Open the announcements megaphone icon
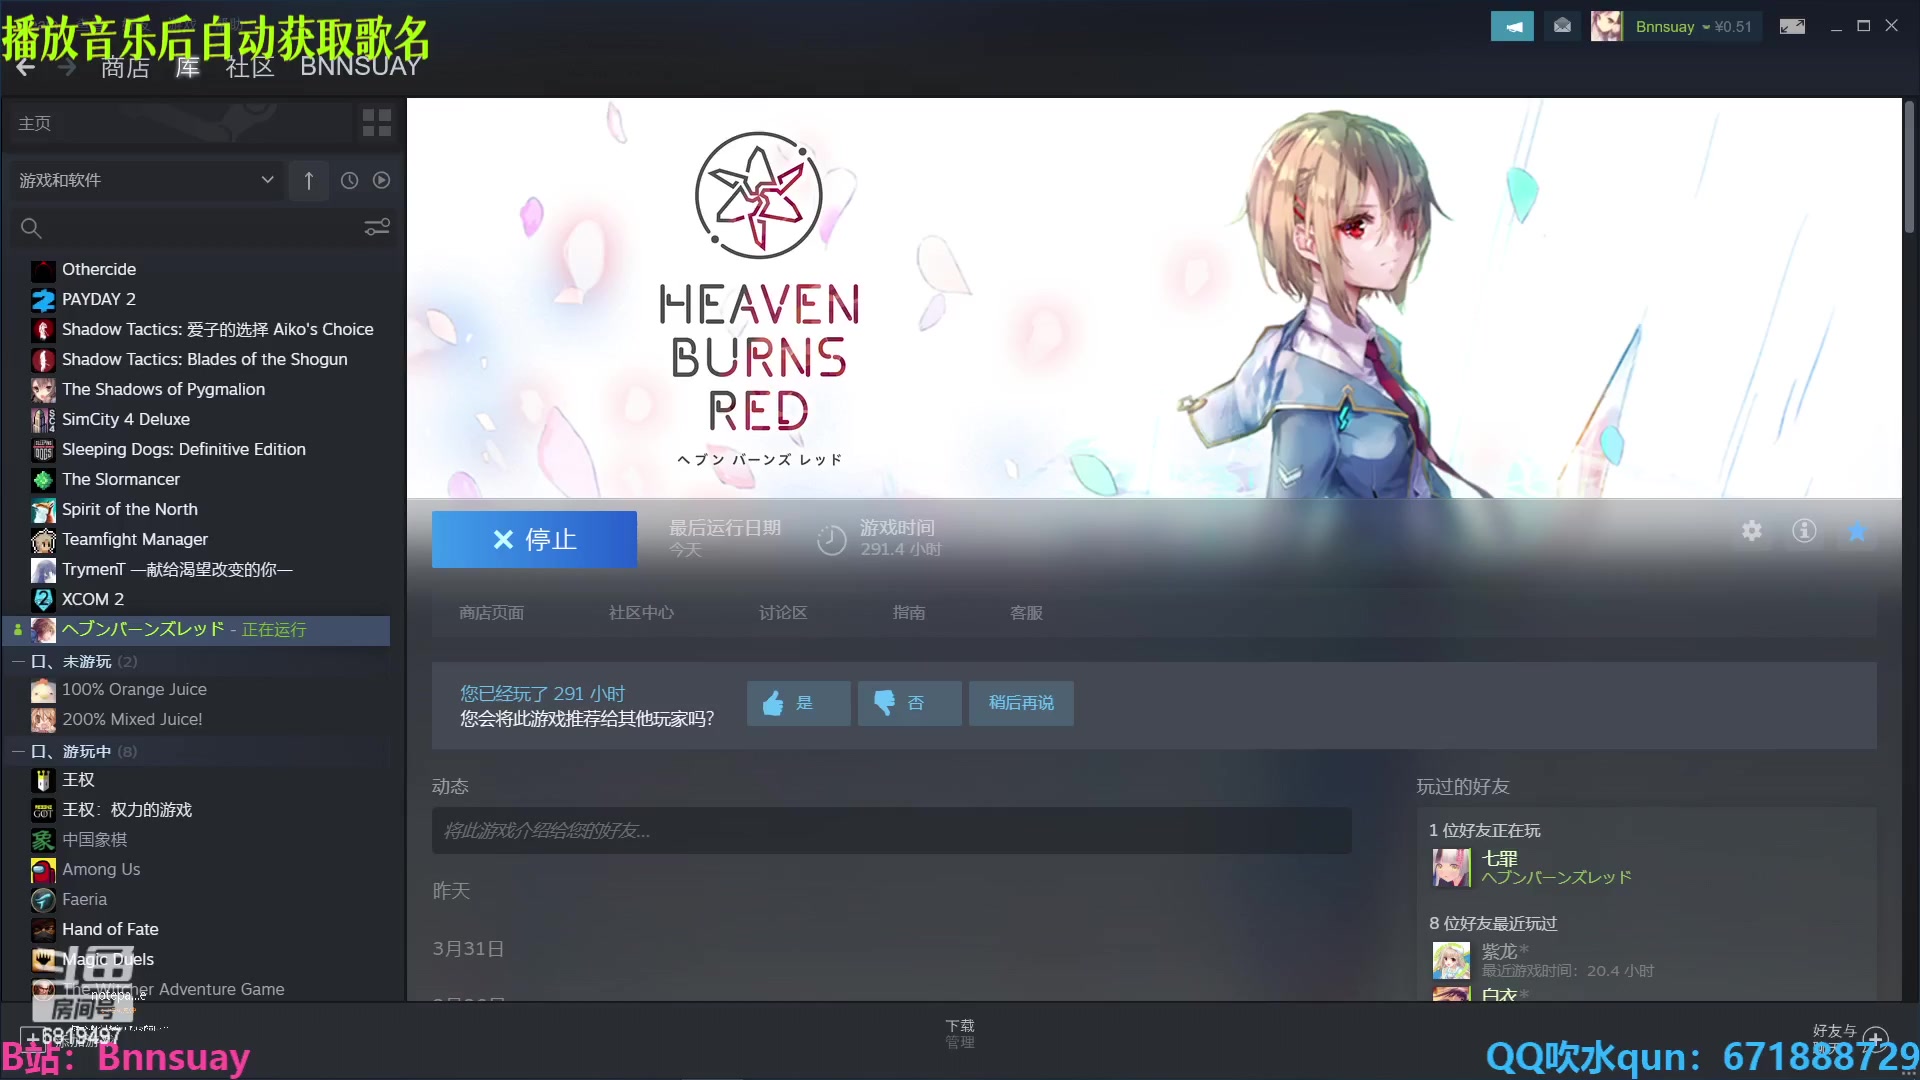 pos(1511,27)
